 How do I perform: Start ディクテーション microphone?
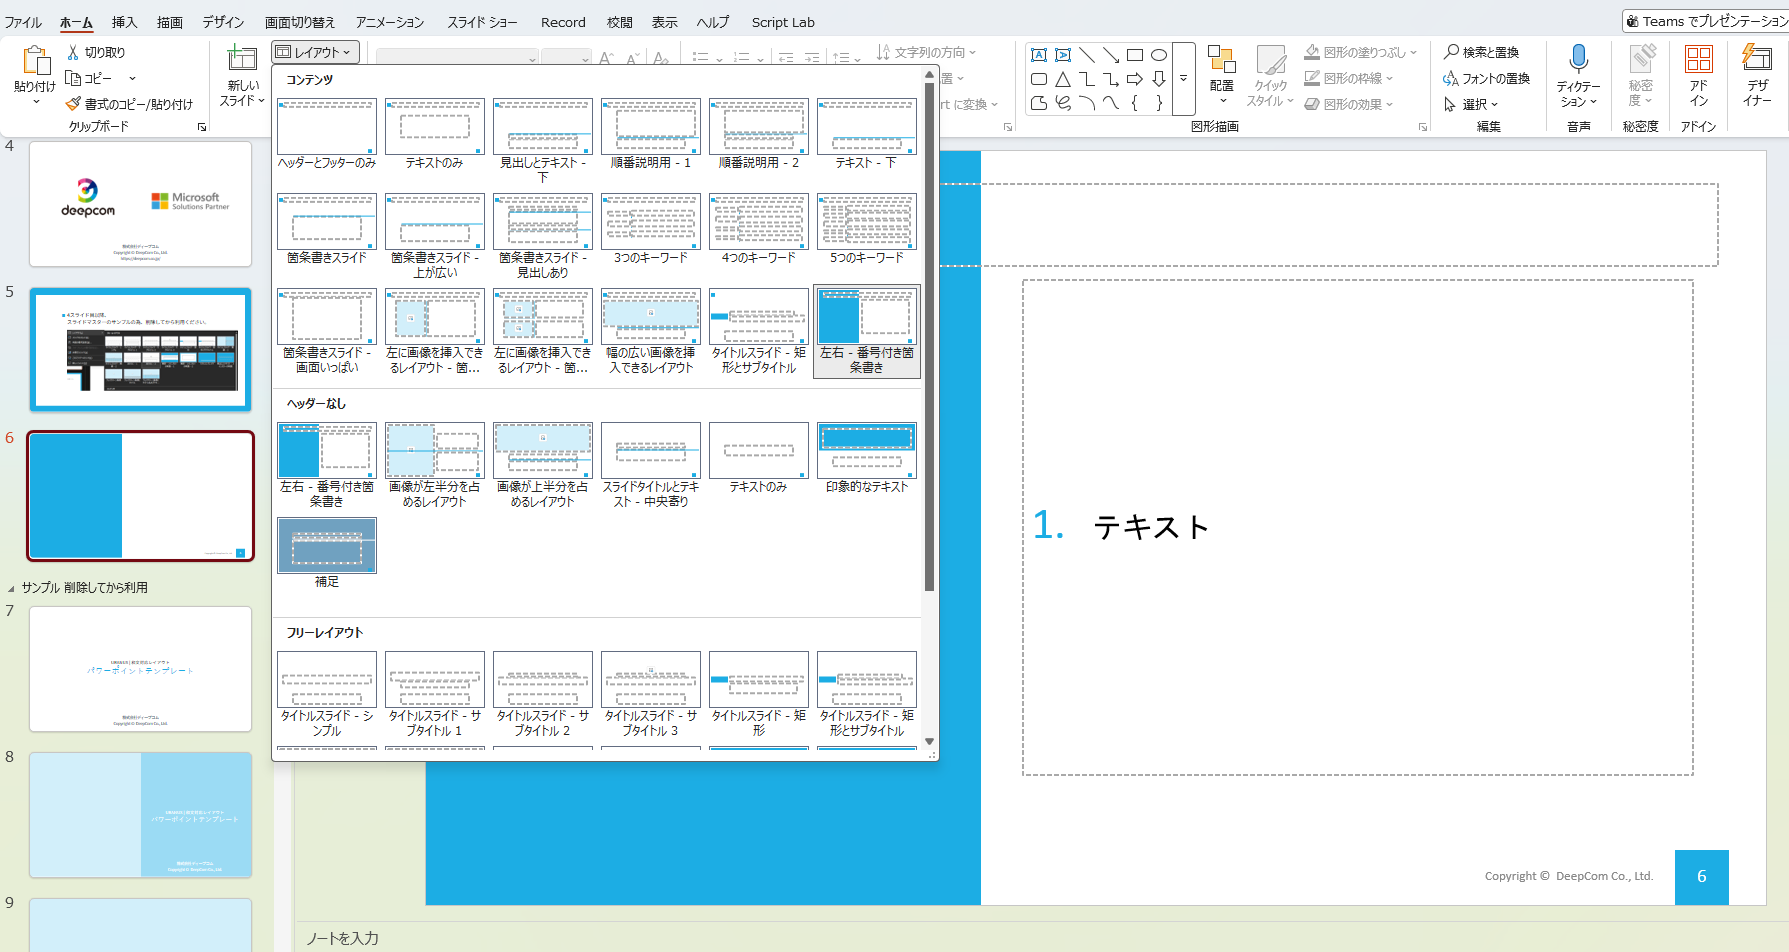pos(1578,60)
